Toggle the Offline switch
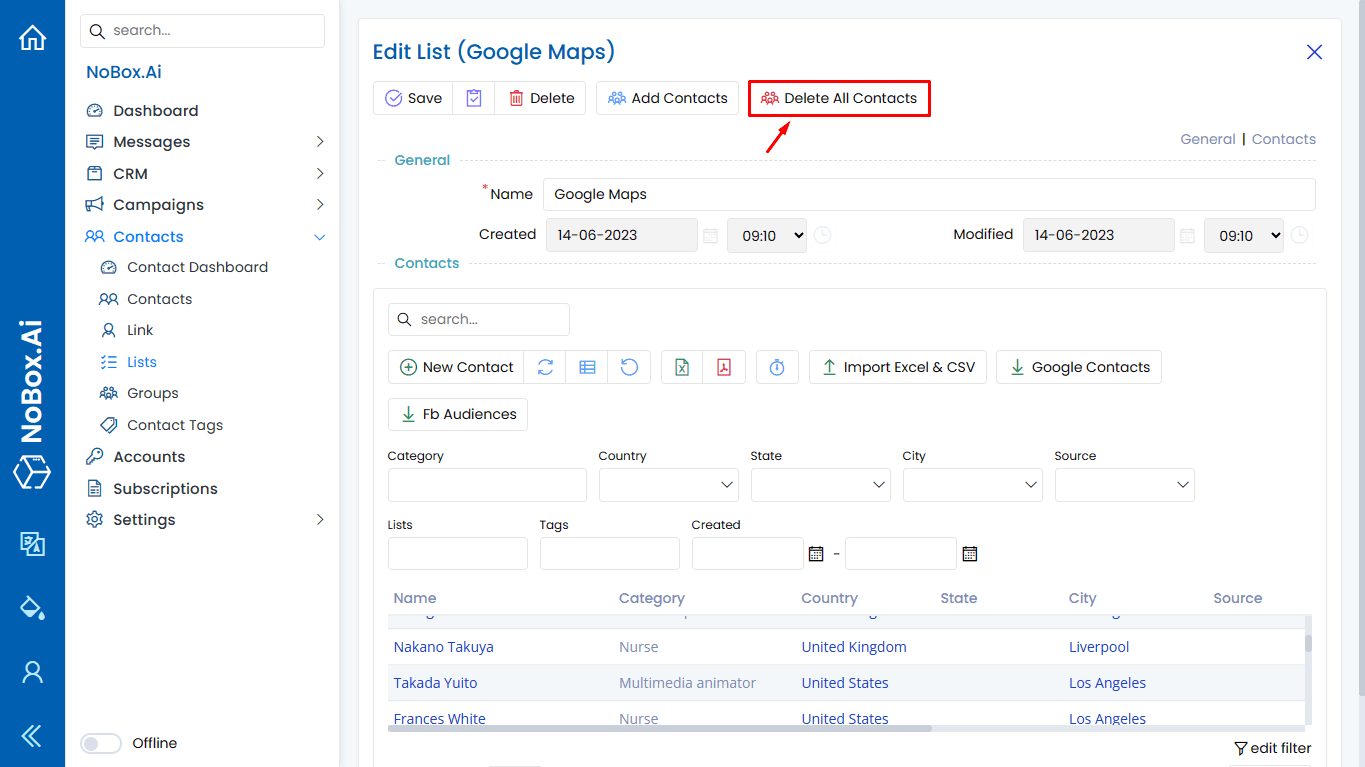The height and width of the screenshot is (767, 1365). coord(100,743)
